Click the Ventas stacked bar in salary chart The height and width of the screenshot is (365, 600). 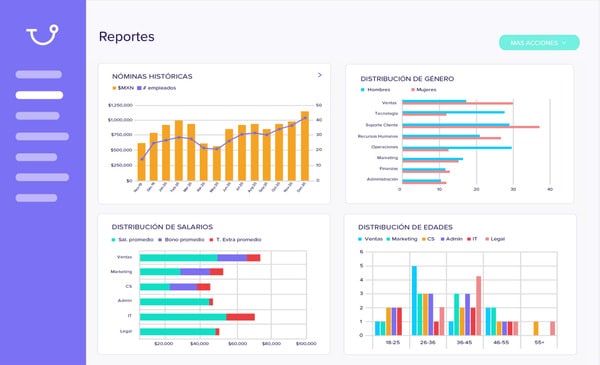(200, 258)
